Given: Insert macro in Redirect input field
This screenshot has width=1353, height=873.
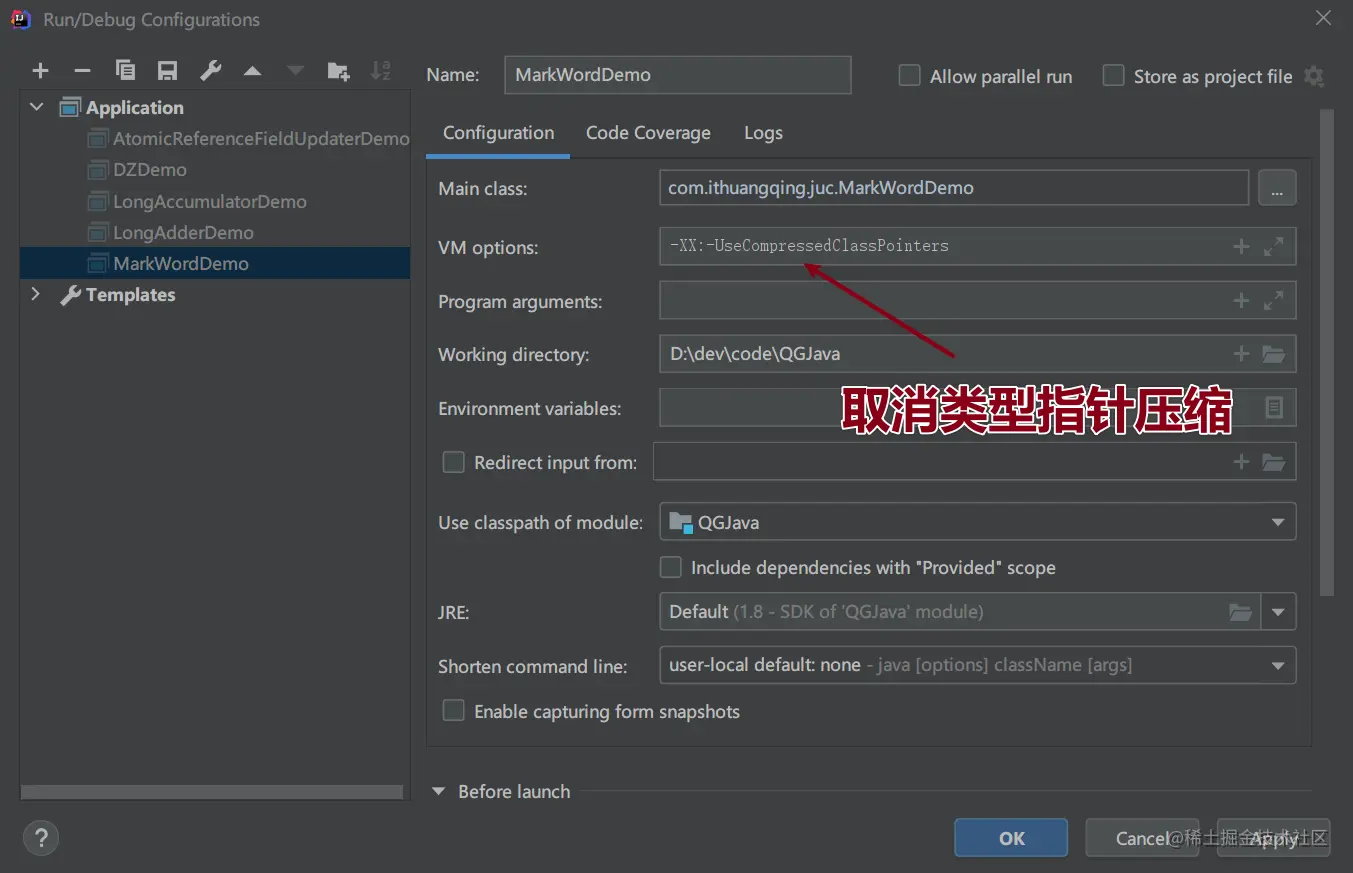Looking at the screenshot, I should tap(1241, 461).
